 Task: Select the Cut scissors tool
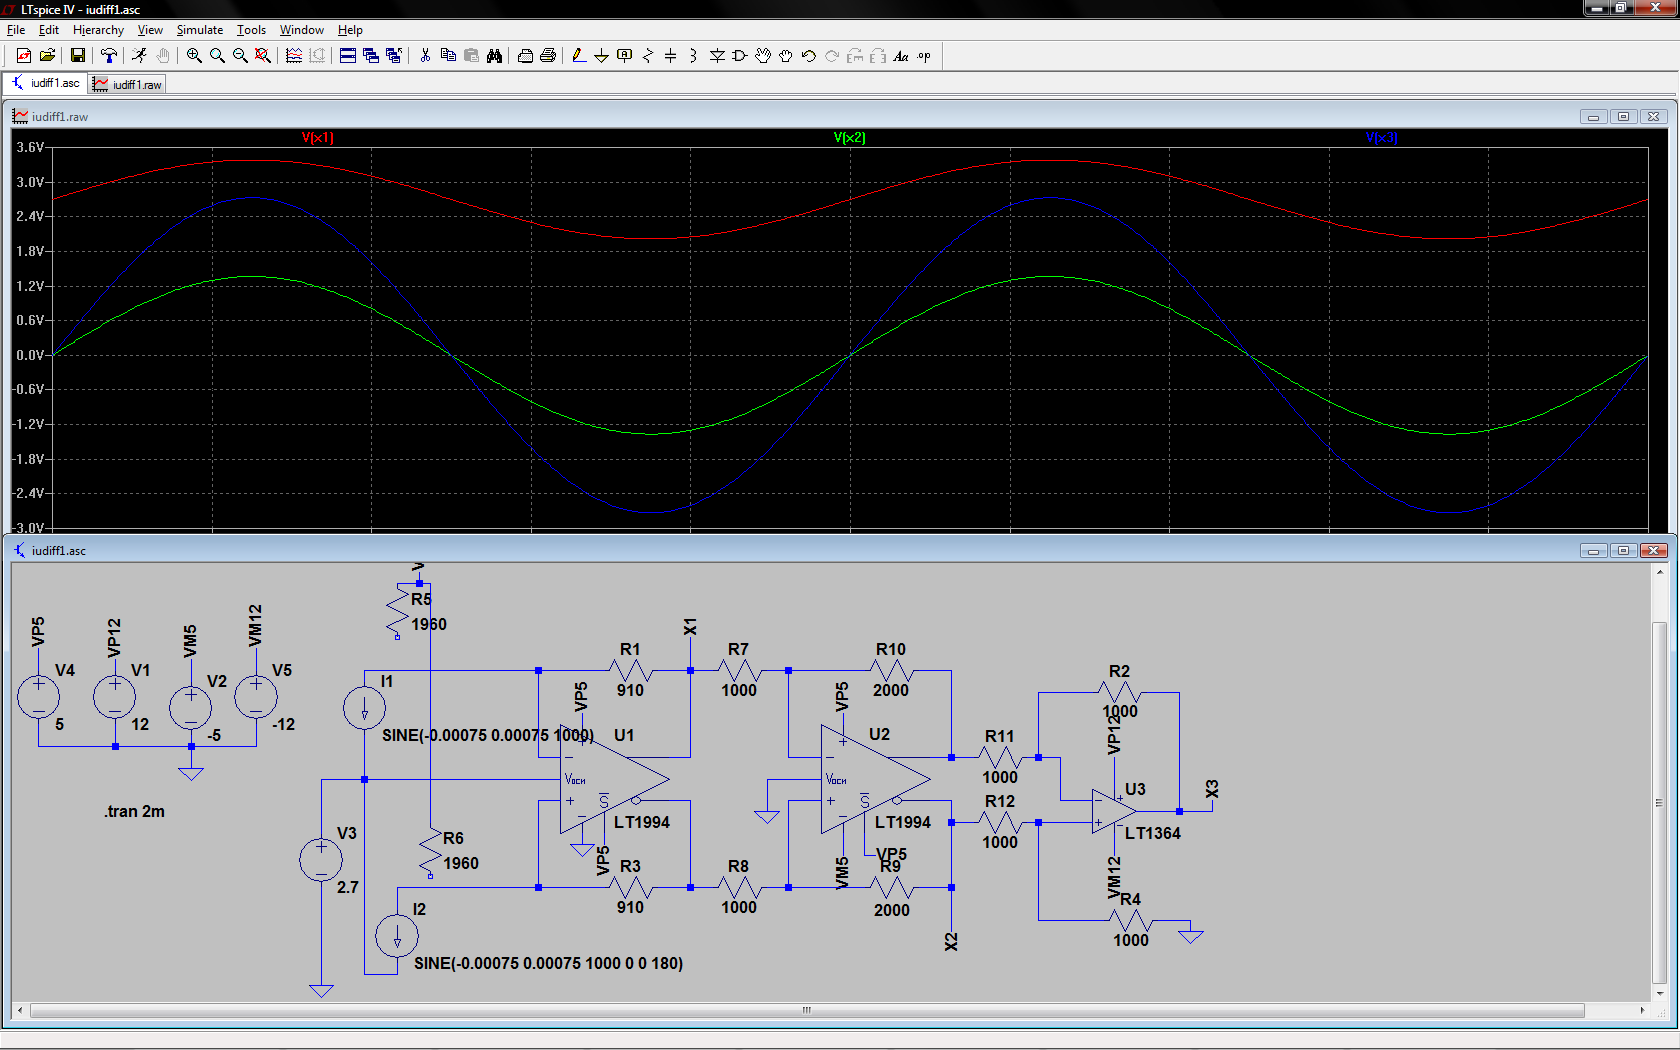pos(425,56)
